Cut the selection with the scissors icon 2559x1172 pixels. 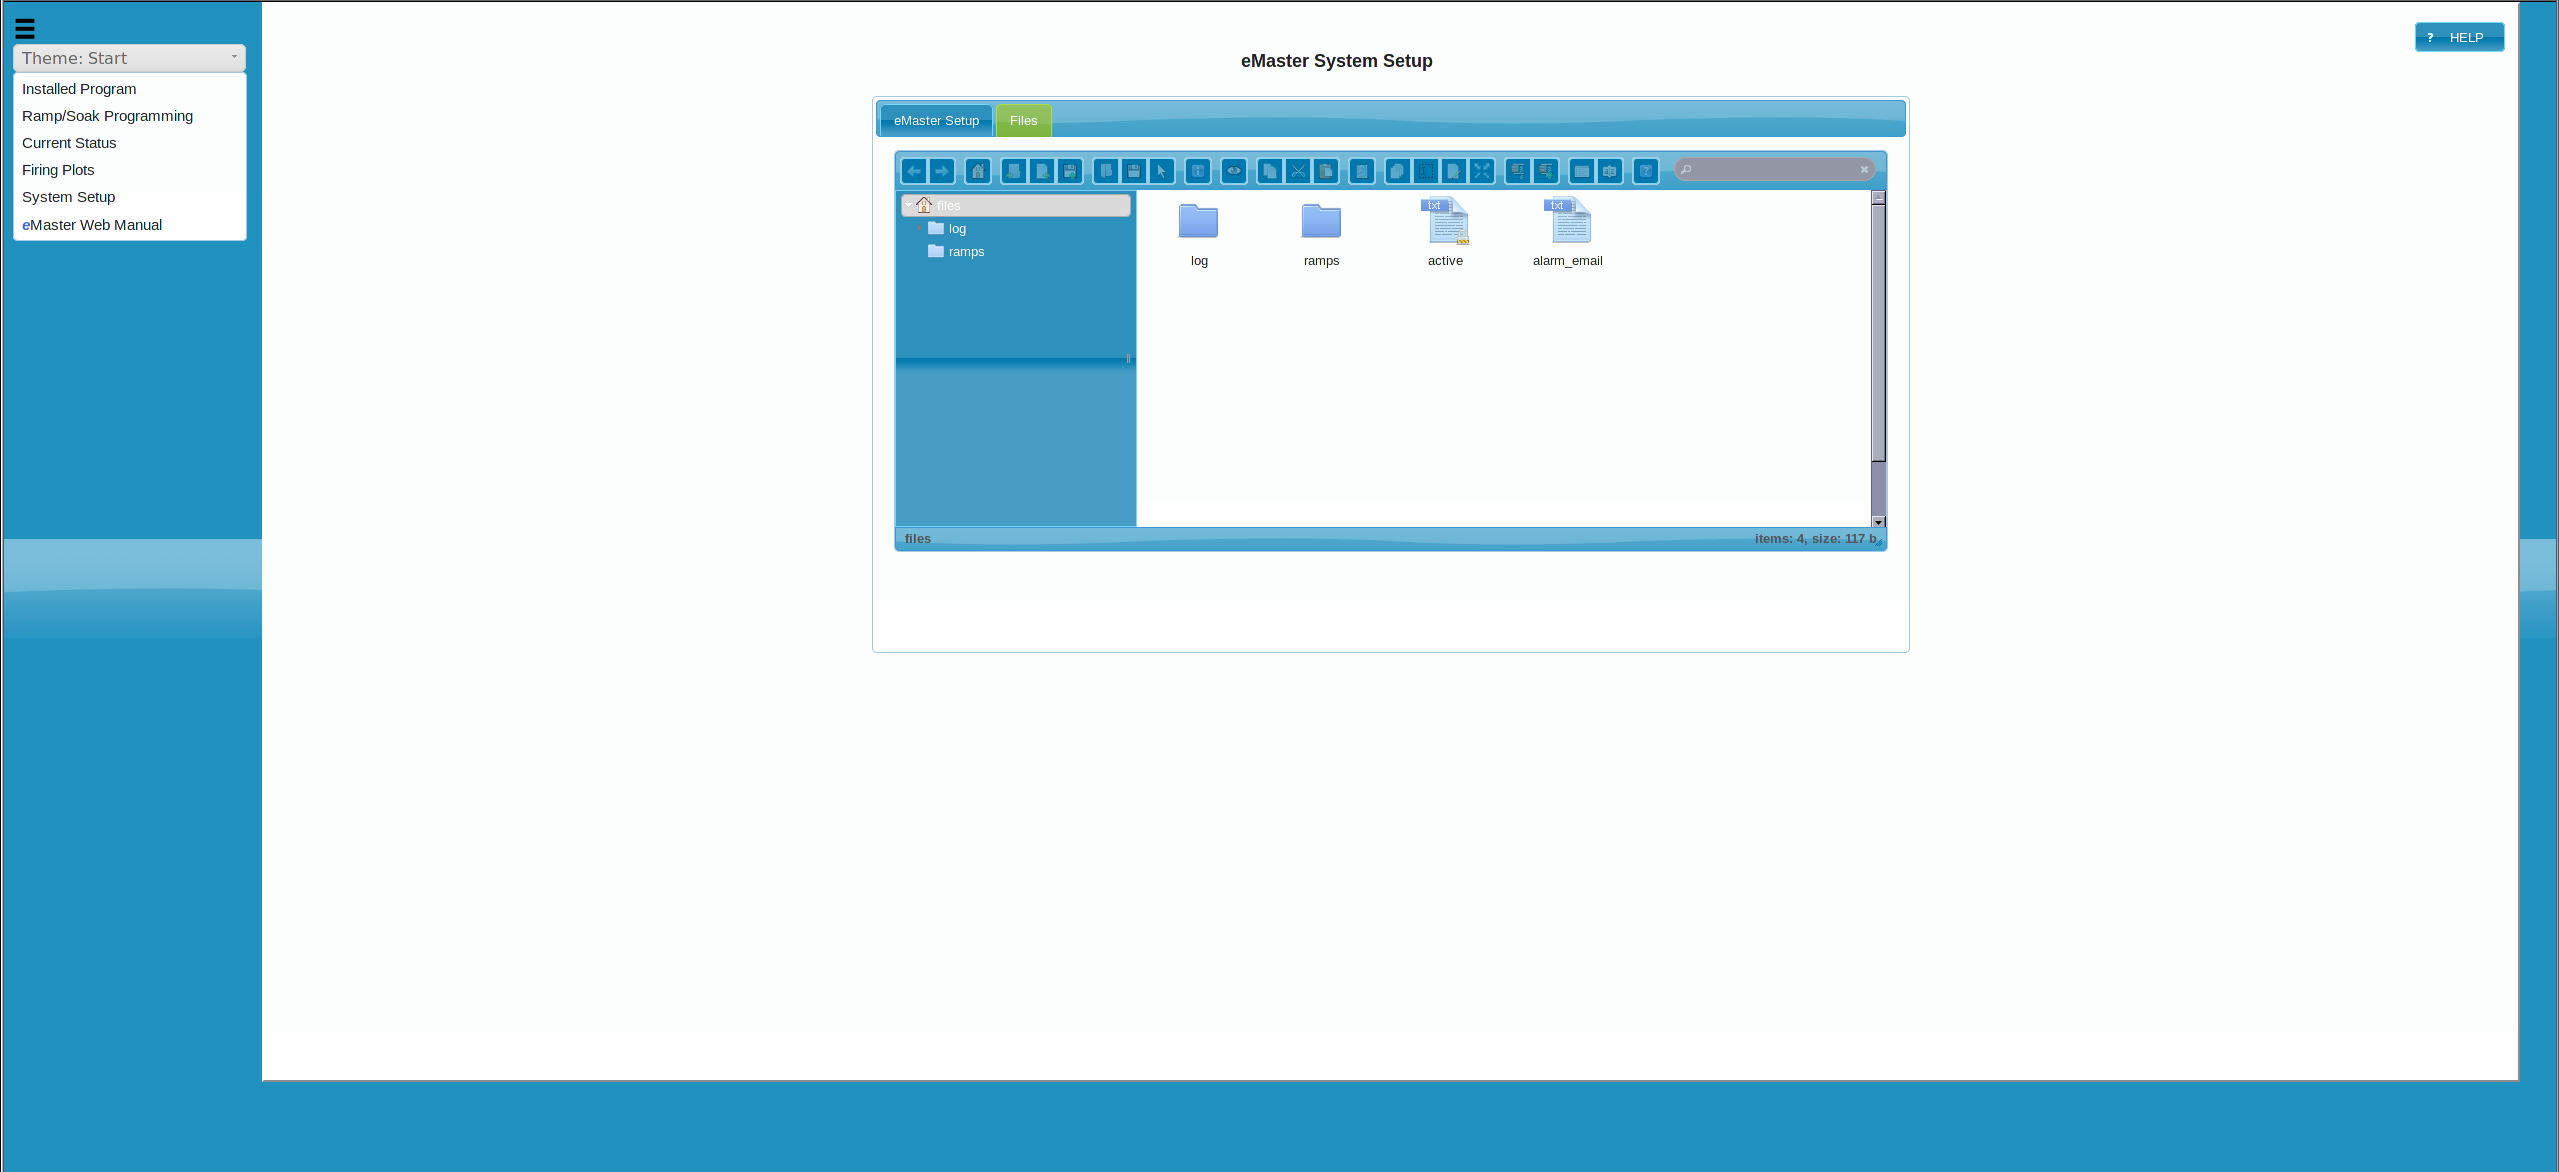(x=1296, y=171)
